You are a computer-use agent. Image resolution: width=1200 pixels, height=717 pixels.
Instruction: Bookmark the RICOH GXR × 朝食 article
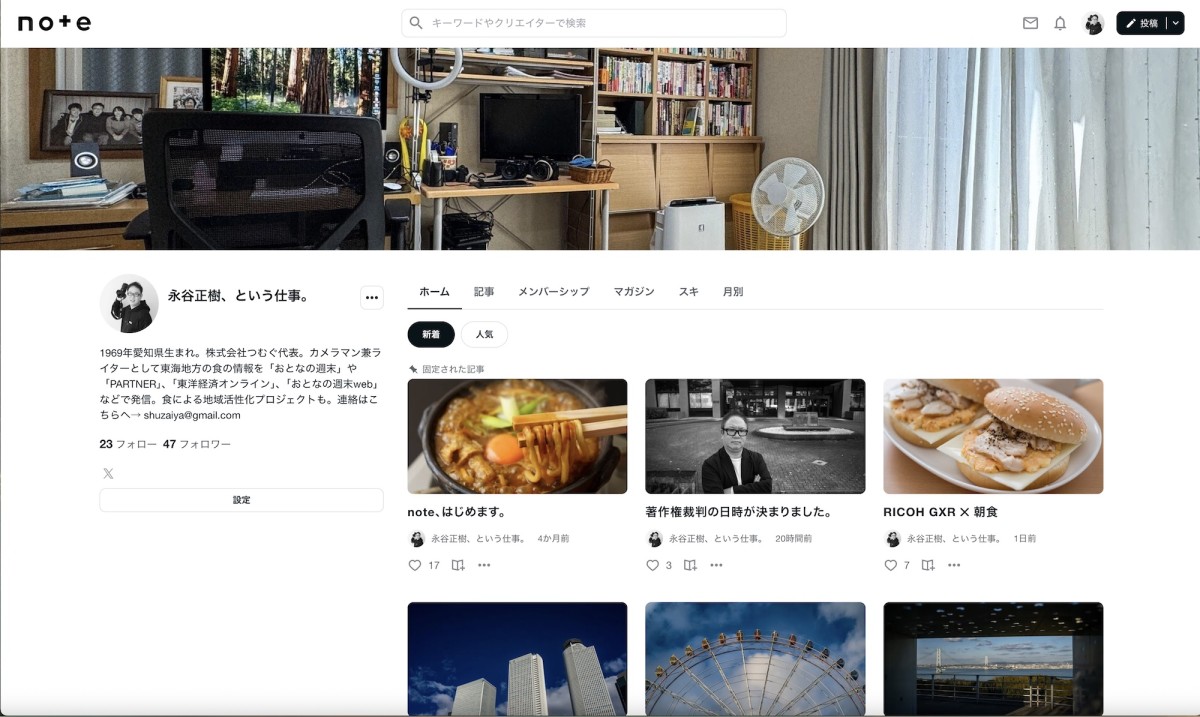[x=930, y=565]
